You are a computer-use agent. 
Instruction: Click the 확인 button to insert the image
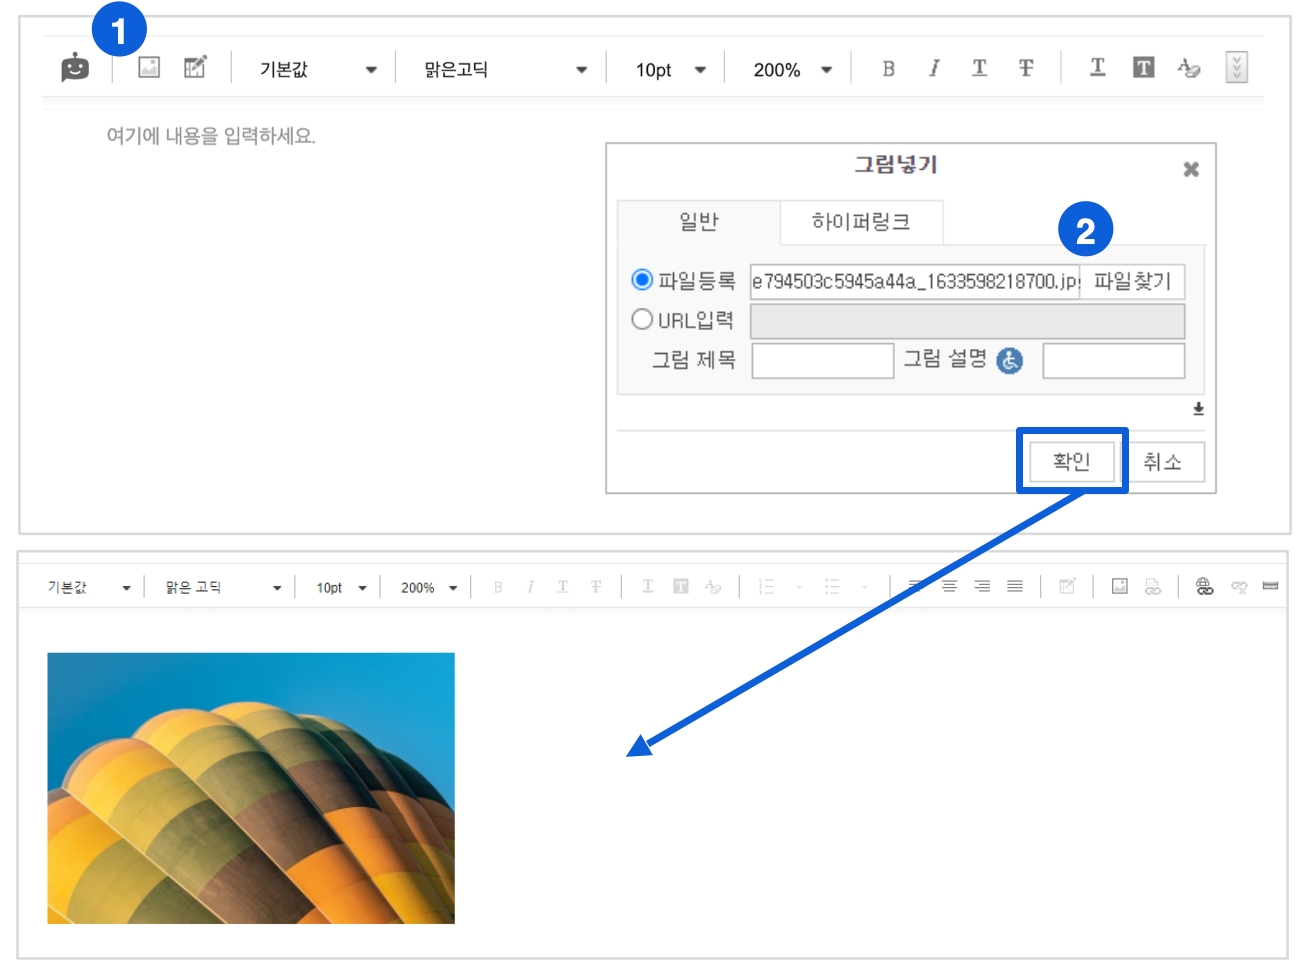(1071, 462)
